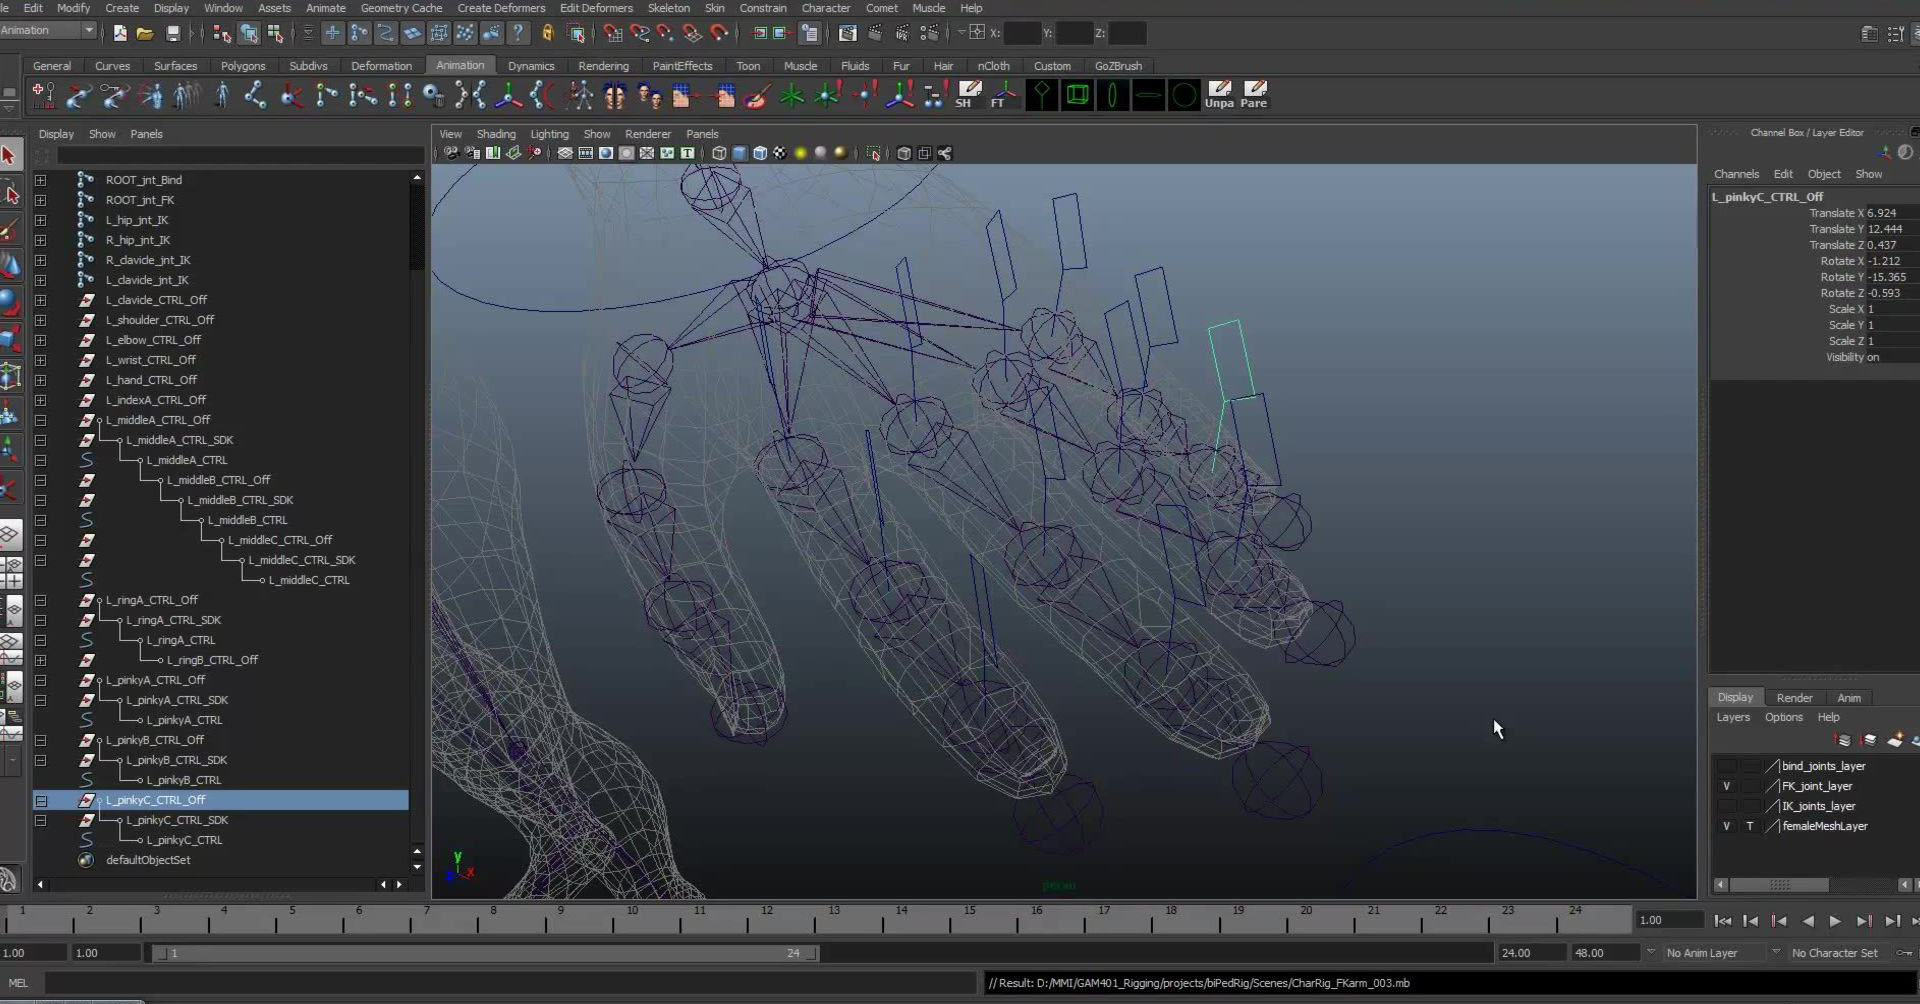Image resolution: width=1920 pixels, height=1004 pixels.
Task: Click the Unpa shelf button
Action: point(1219,95)
